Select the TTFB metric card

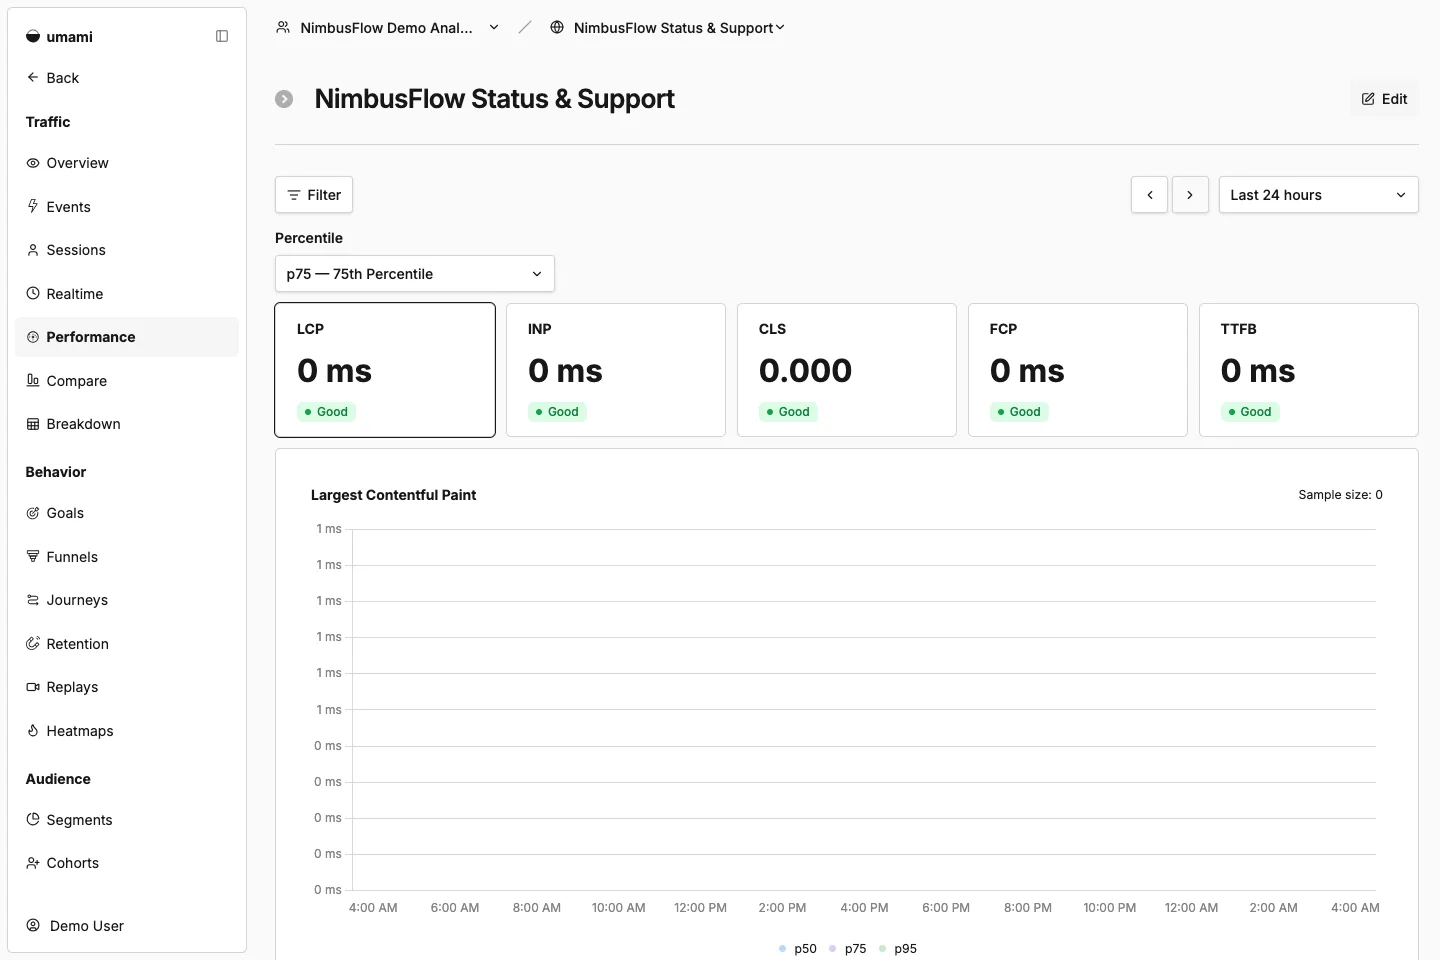point(1309,370)
